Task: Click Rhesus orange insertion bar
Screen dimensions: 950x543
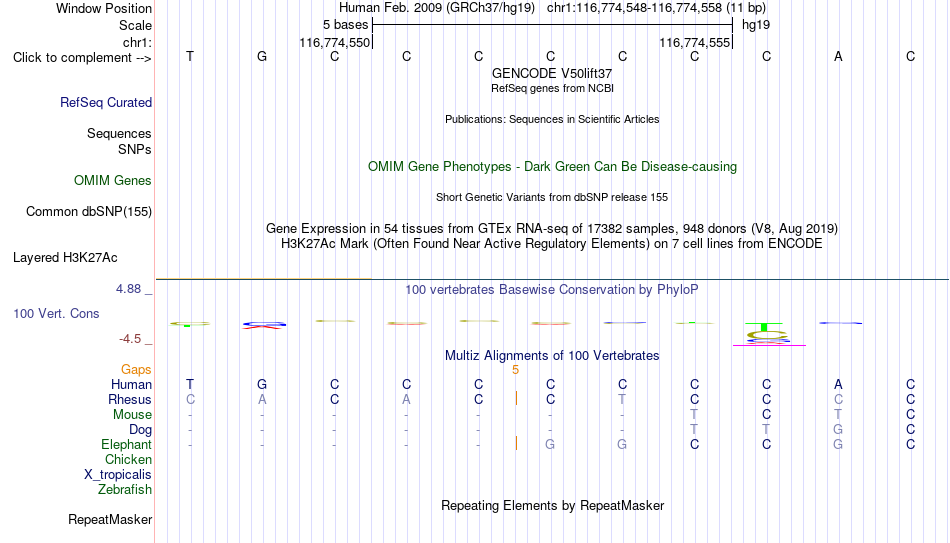Action: pyautogui.click(x=516, y=398)
